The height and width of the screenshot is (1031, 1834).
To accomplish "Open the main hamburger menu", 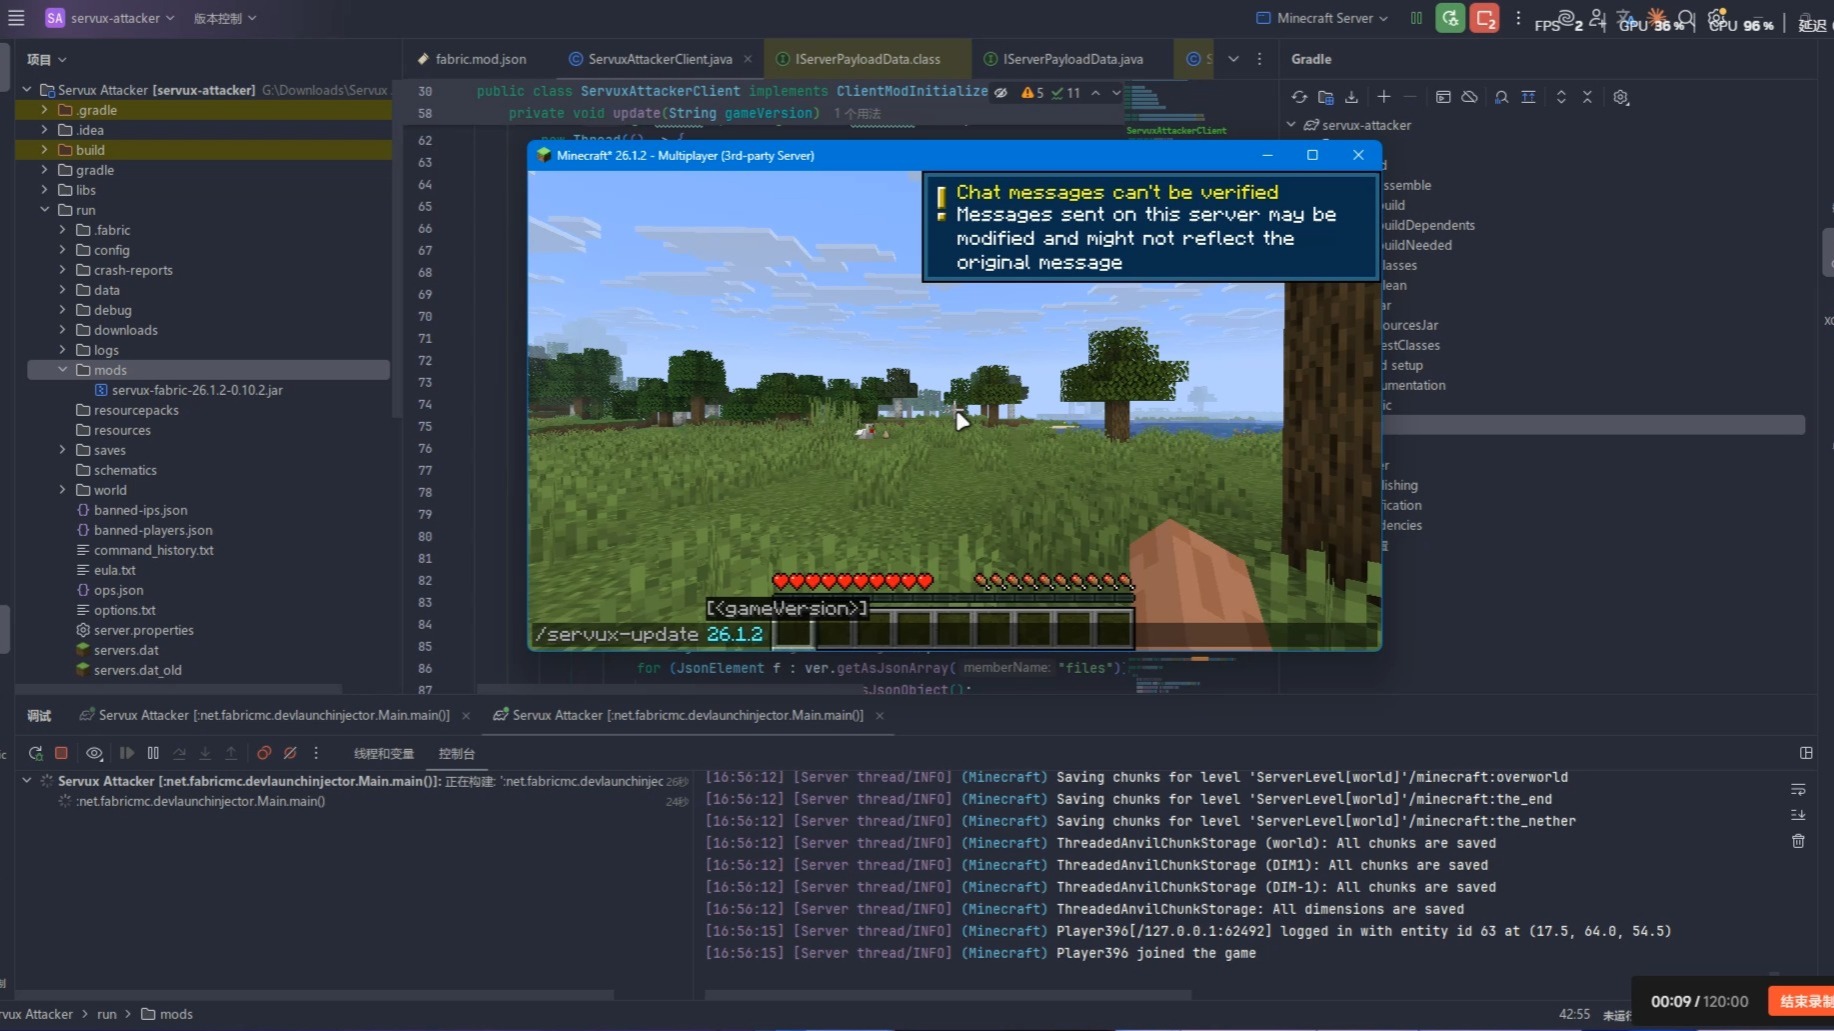I will pos(16,18).
